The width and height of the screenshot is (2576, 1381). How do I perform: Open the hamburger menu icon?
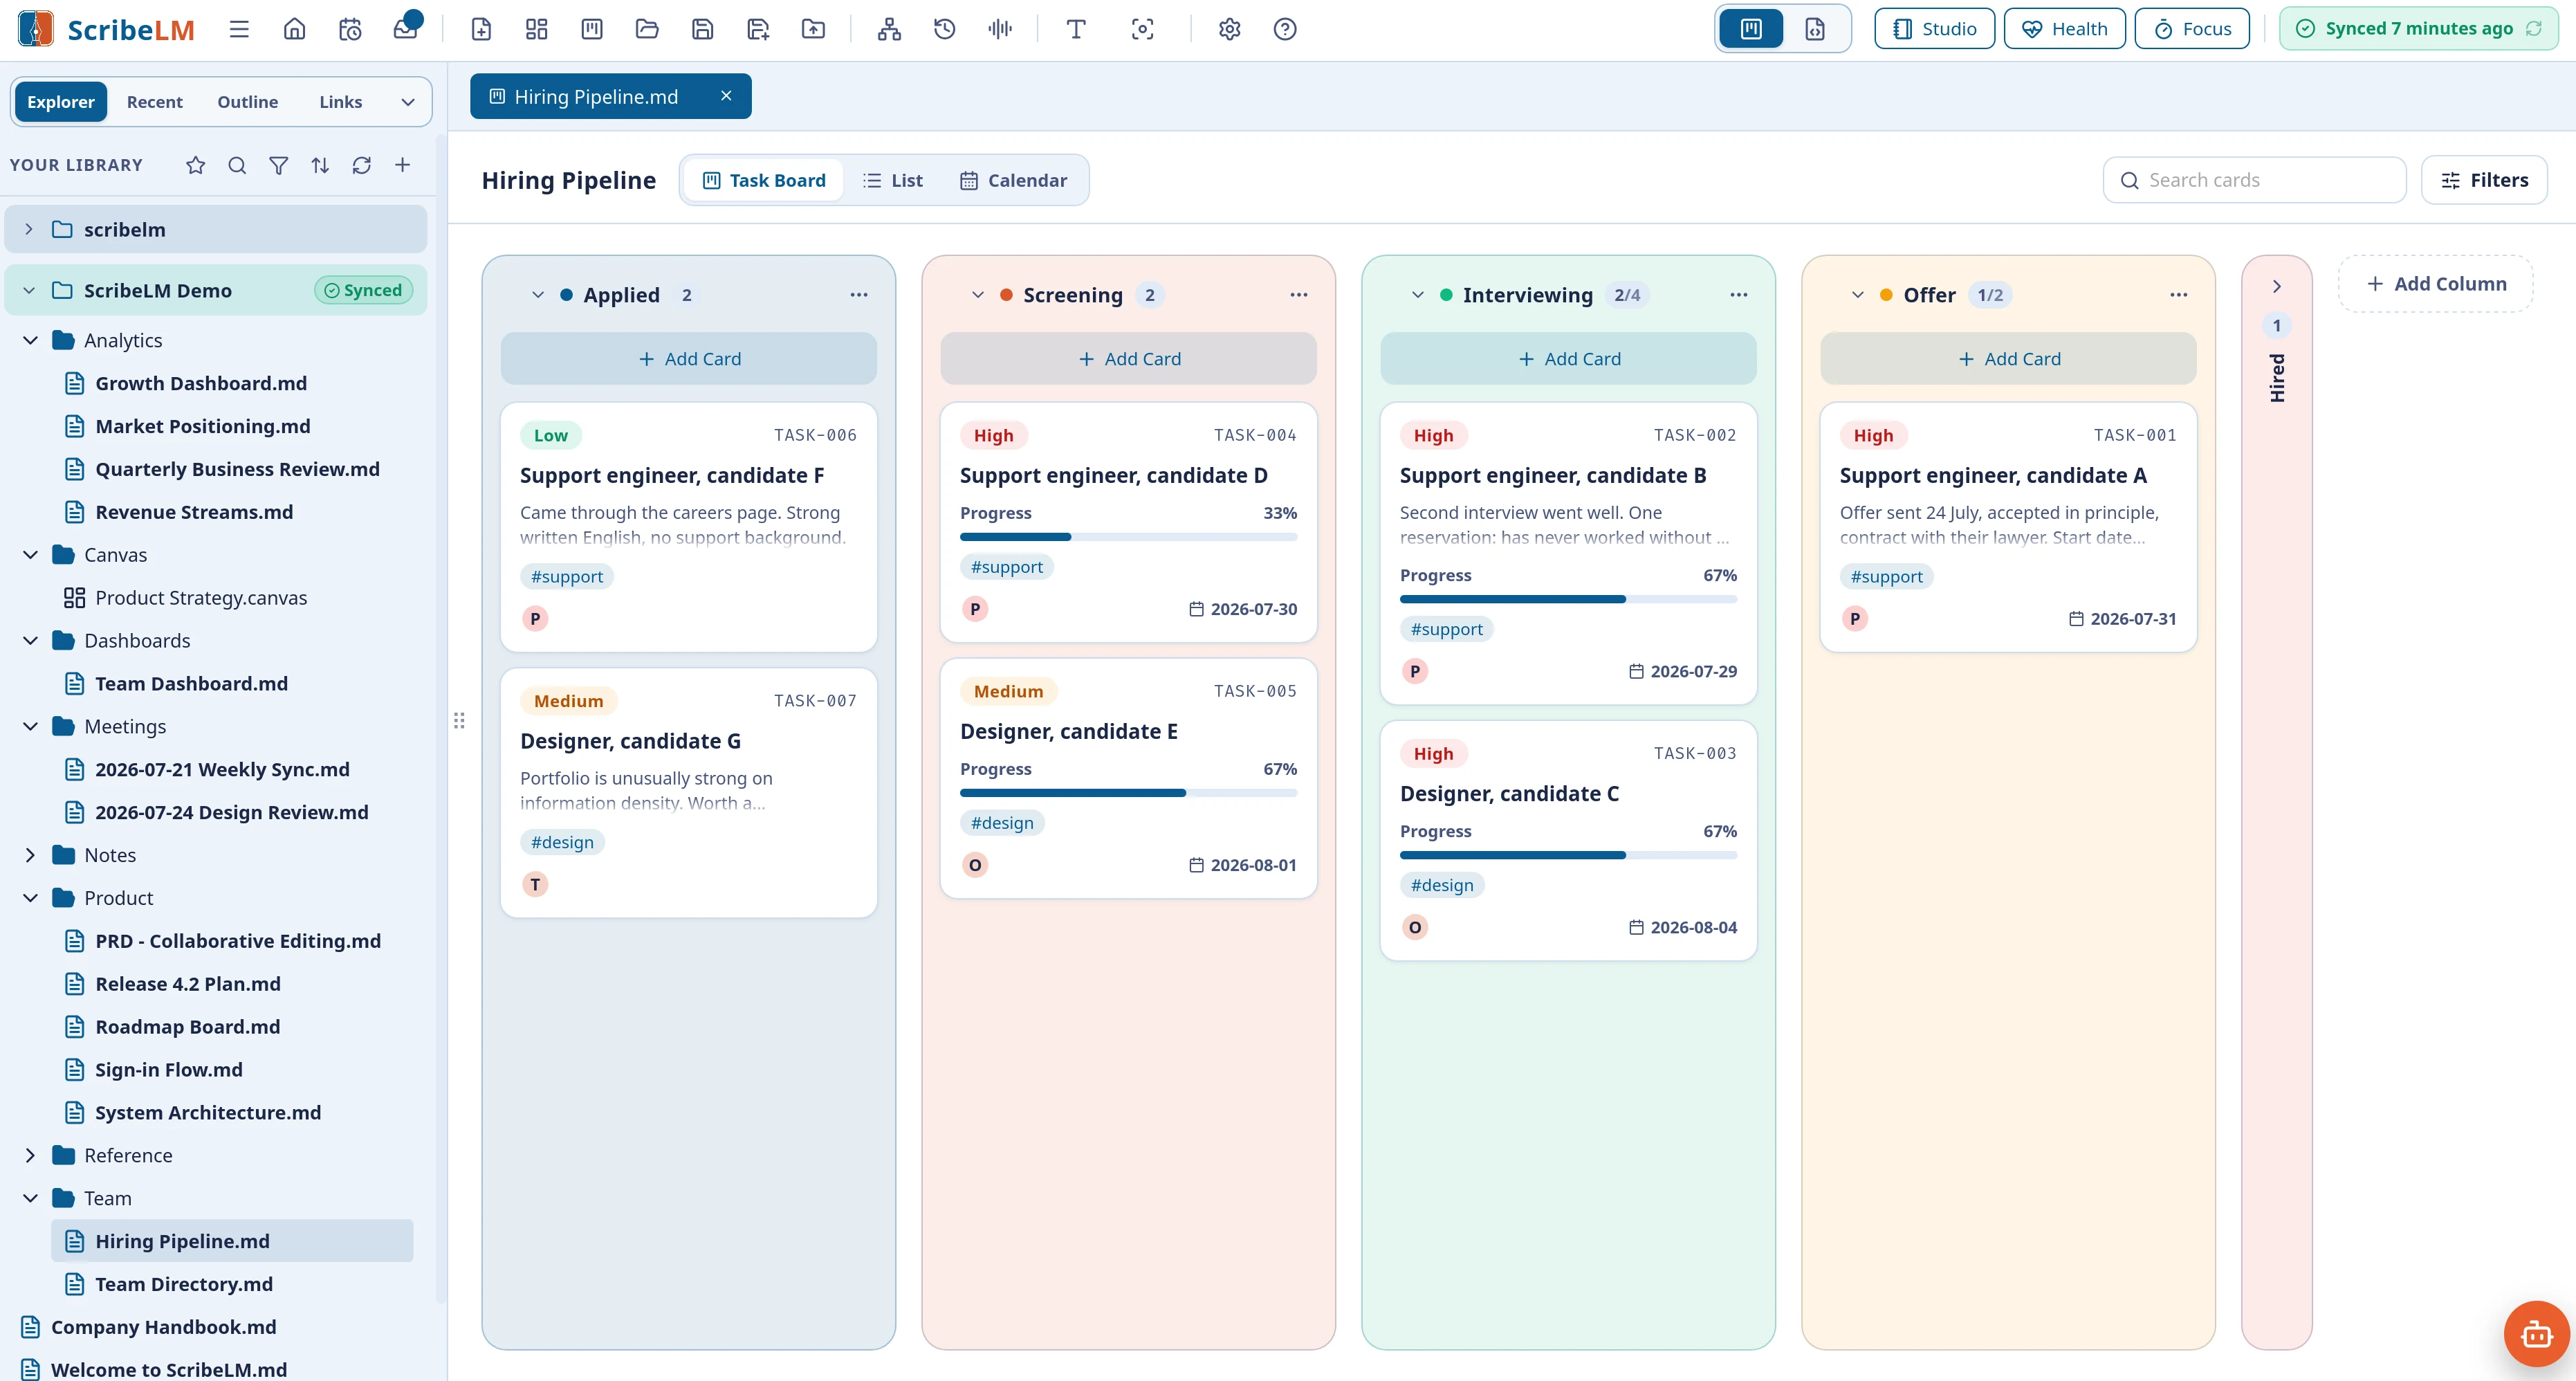(238, 29)
